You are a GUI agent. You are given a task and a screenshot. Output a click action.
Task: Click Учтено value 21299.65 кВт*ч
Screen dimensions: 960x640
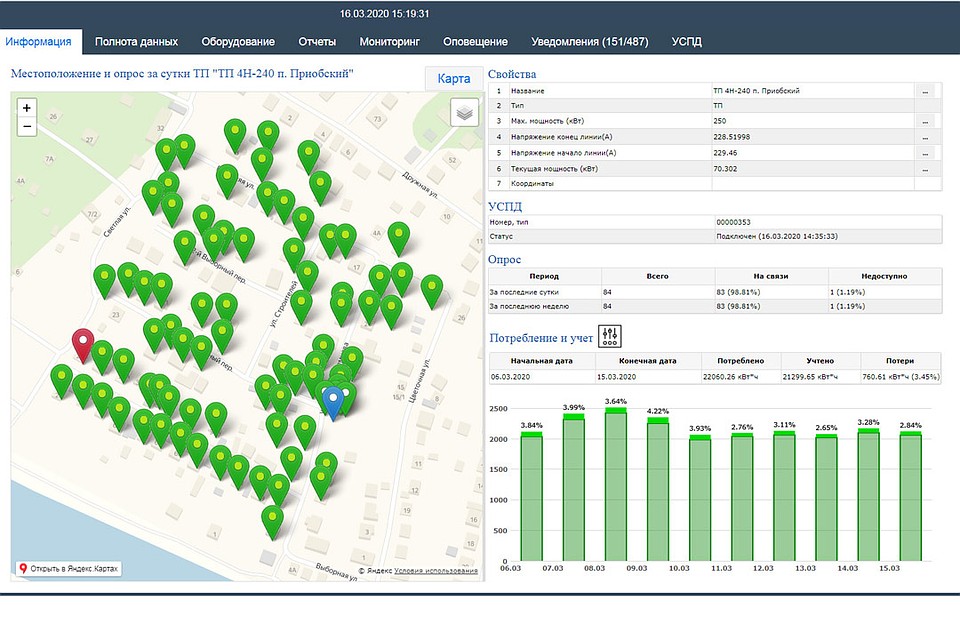coord(810,377)
